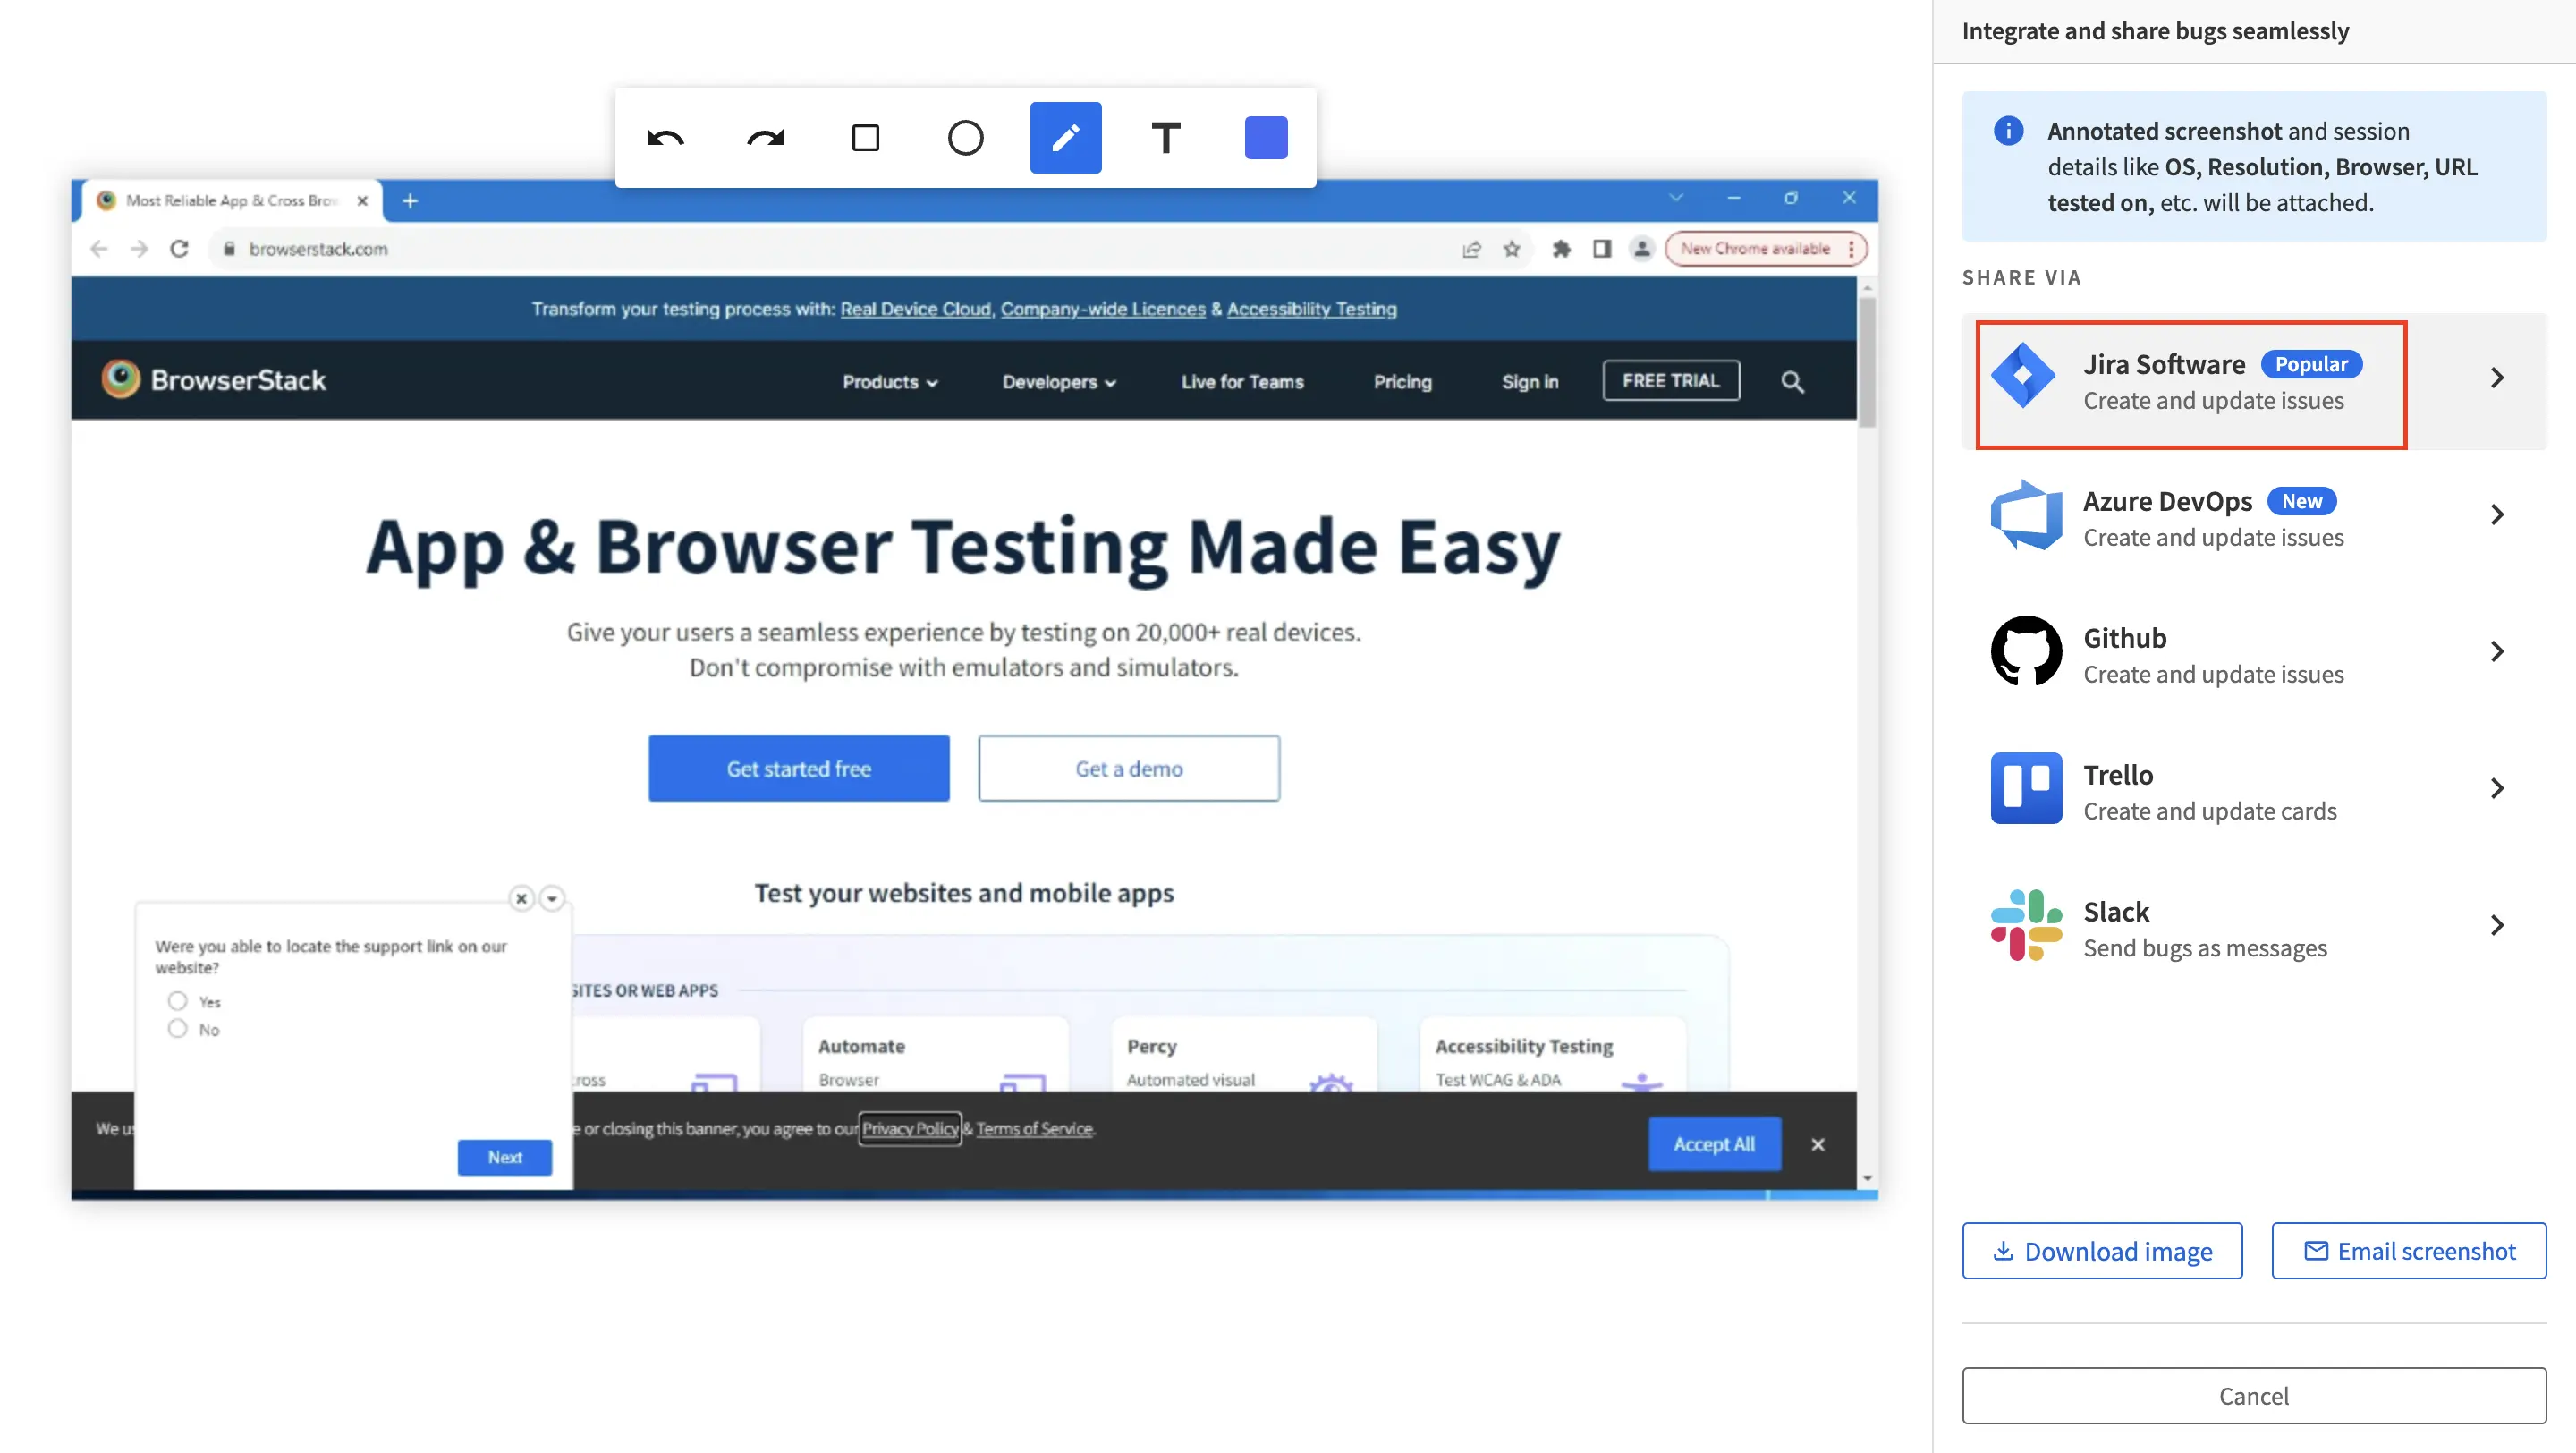The height and width of the screenshot is (1453, 2576).
Task: Click the Email screenshot button
Action: click(2408, 1251)
